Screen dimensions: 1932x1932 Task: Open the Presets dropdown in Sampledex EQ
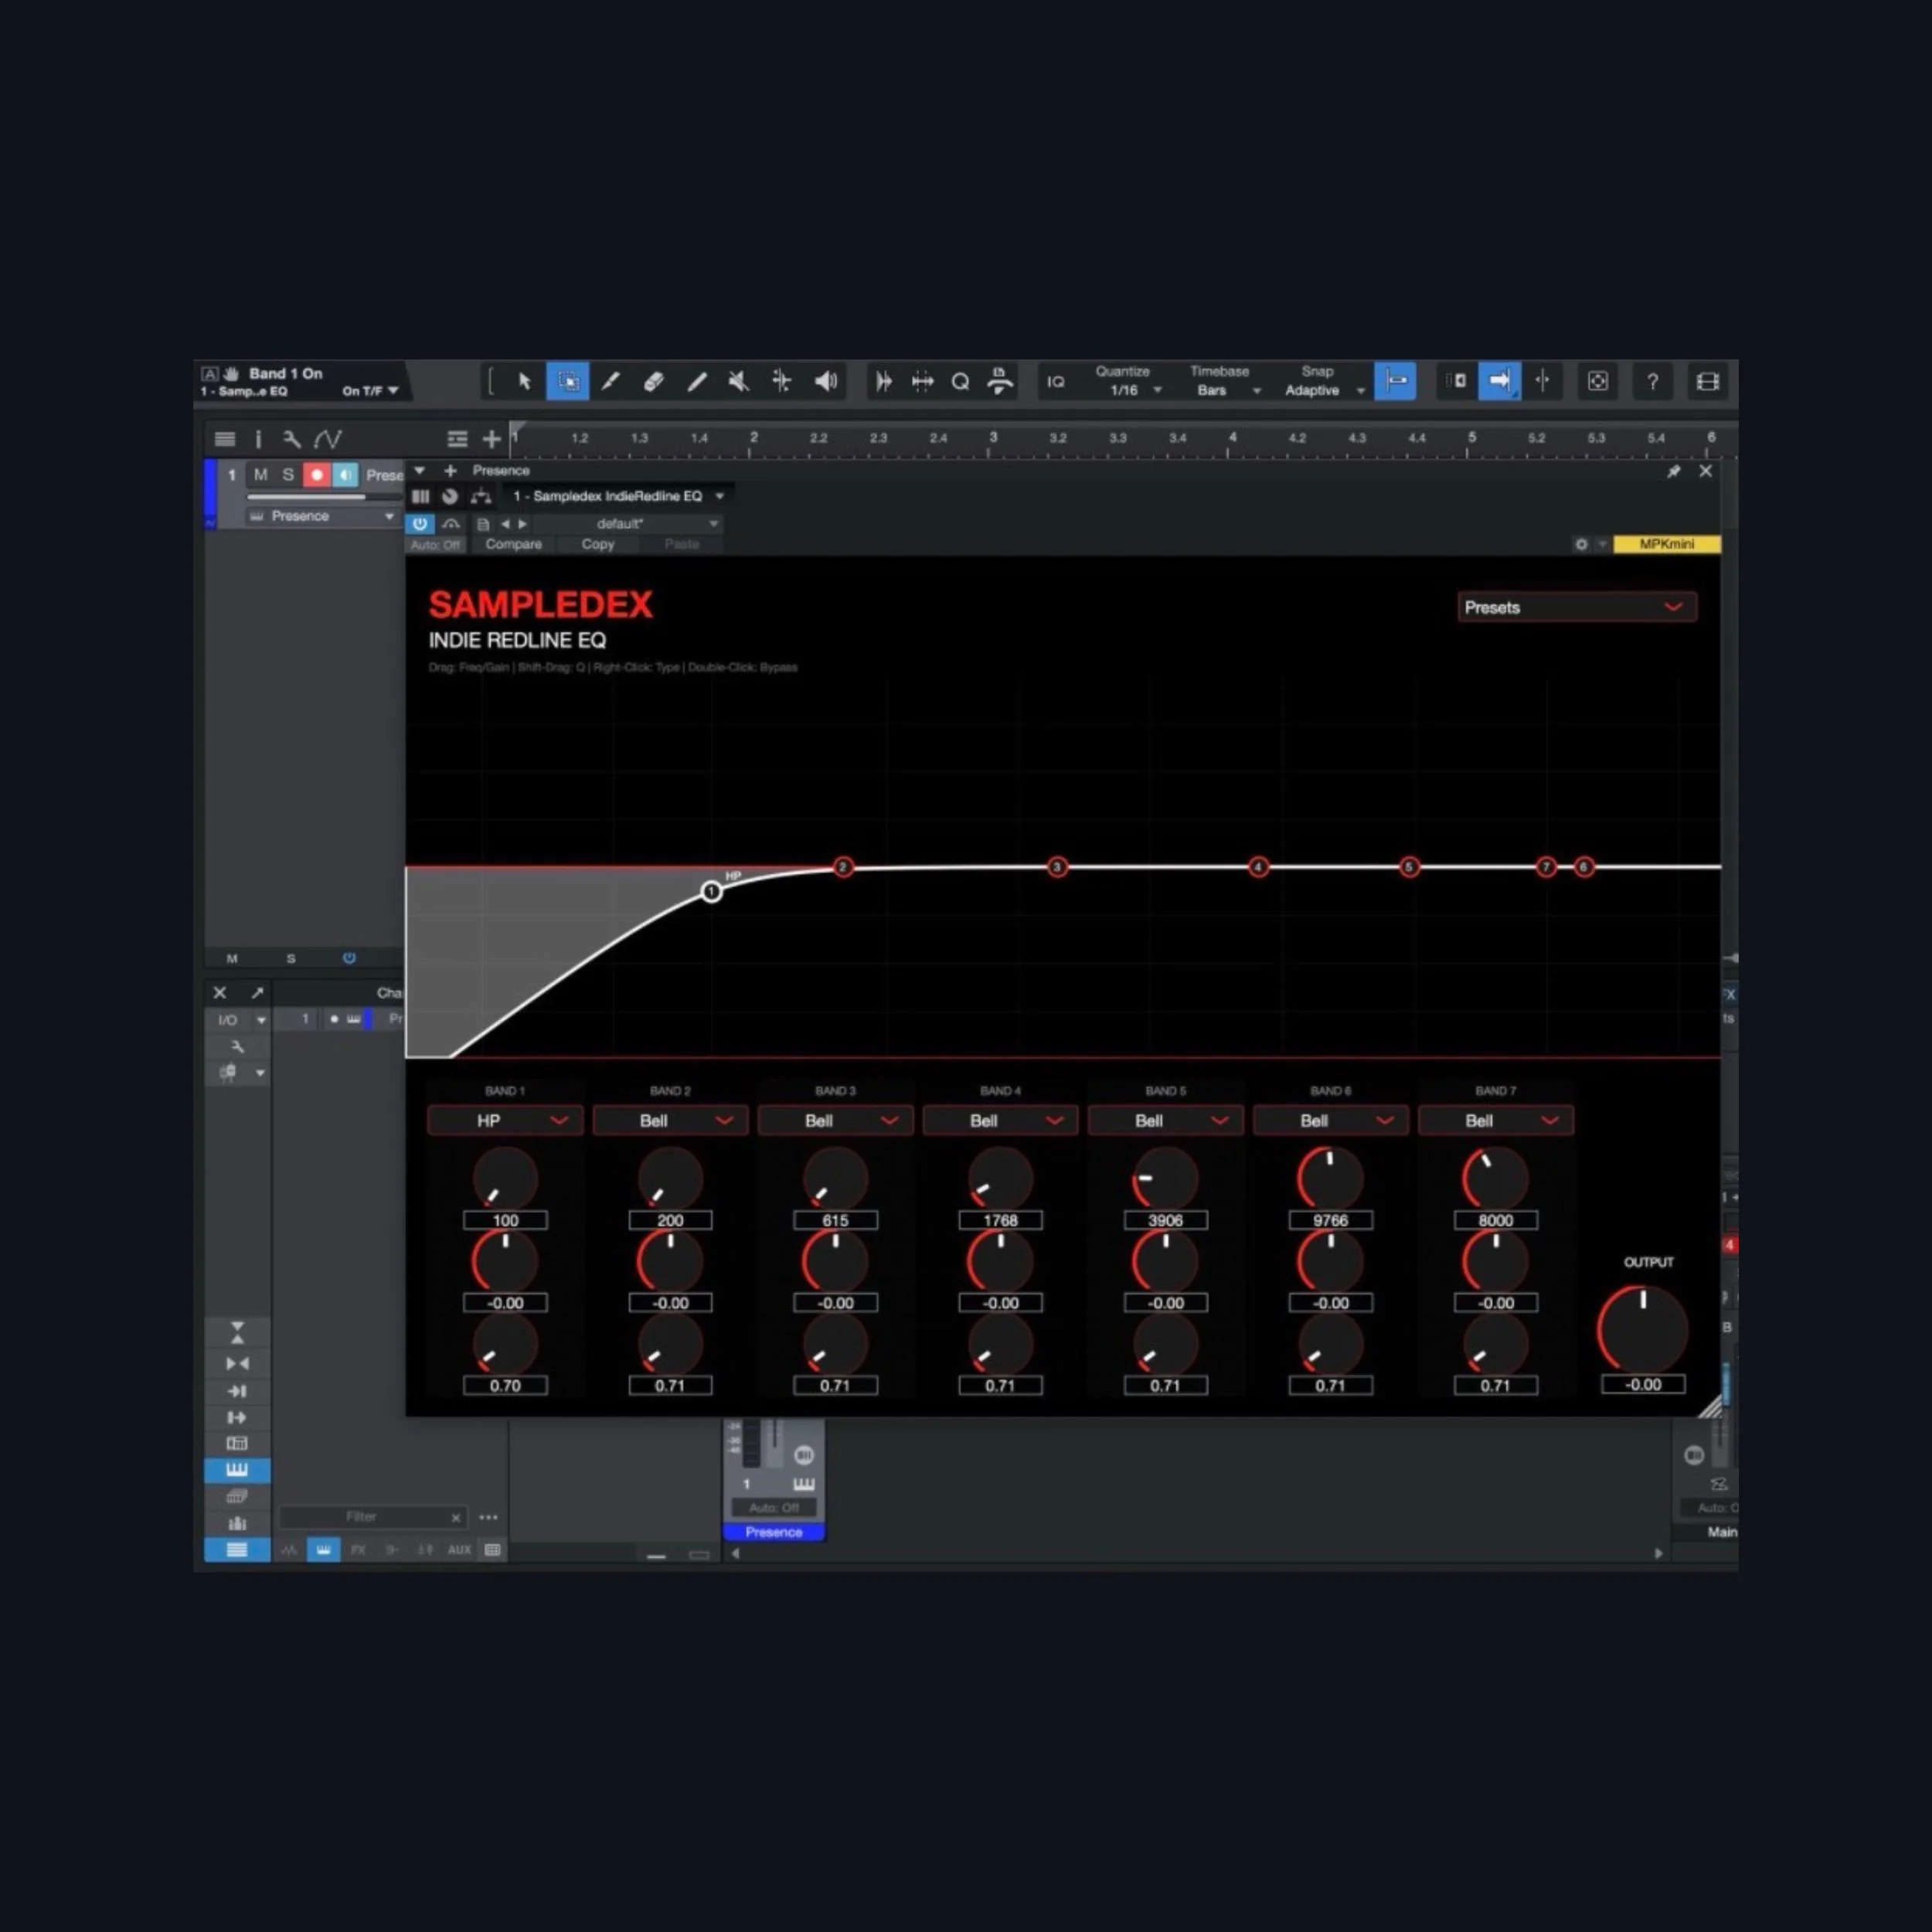pyautogui.click(x=1577, y=606)
